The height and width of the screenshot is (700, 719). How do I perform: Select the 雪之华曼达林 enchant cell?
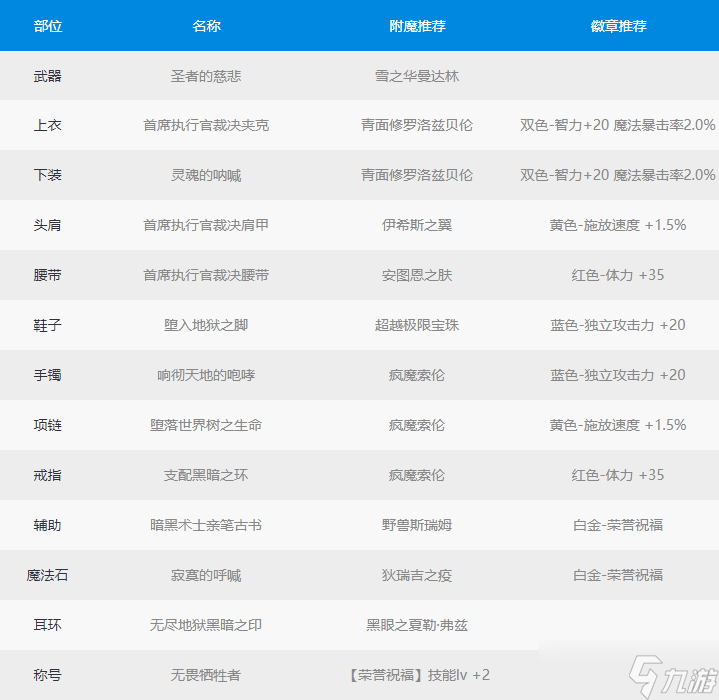click(x=417, y=76)
